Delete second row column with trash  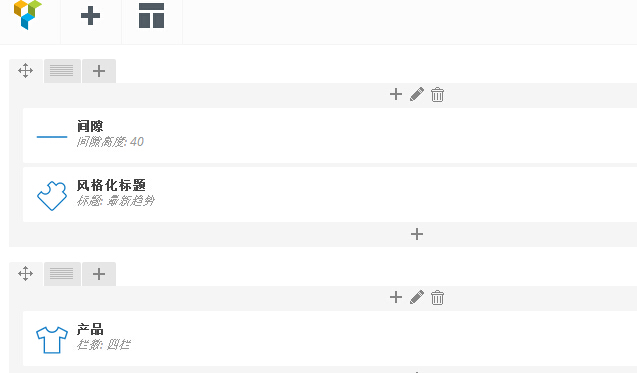(438, 297)
